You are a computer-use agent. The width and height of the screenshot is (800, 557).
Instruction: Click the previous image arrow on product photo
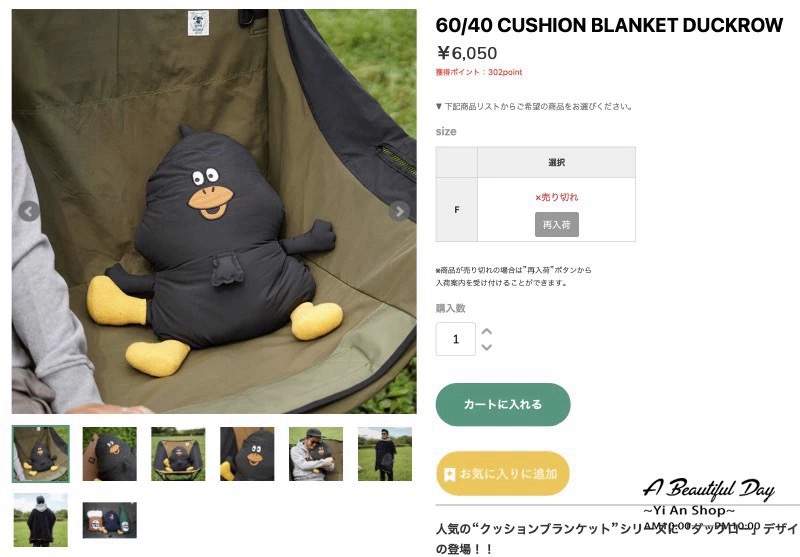29,211
